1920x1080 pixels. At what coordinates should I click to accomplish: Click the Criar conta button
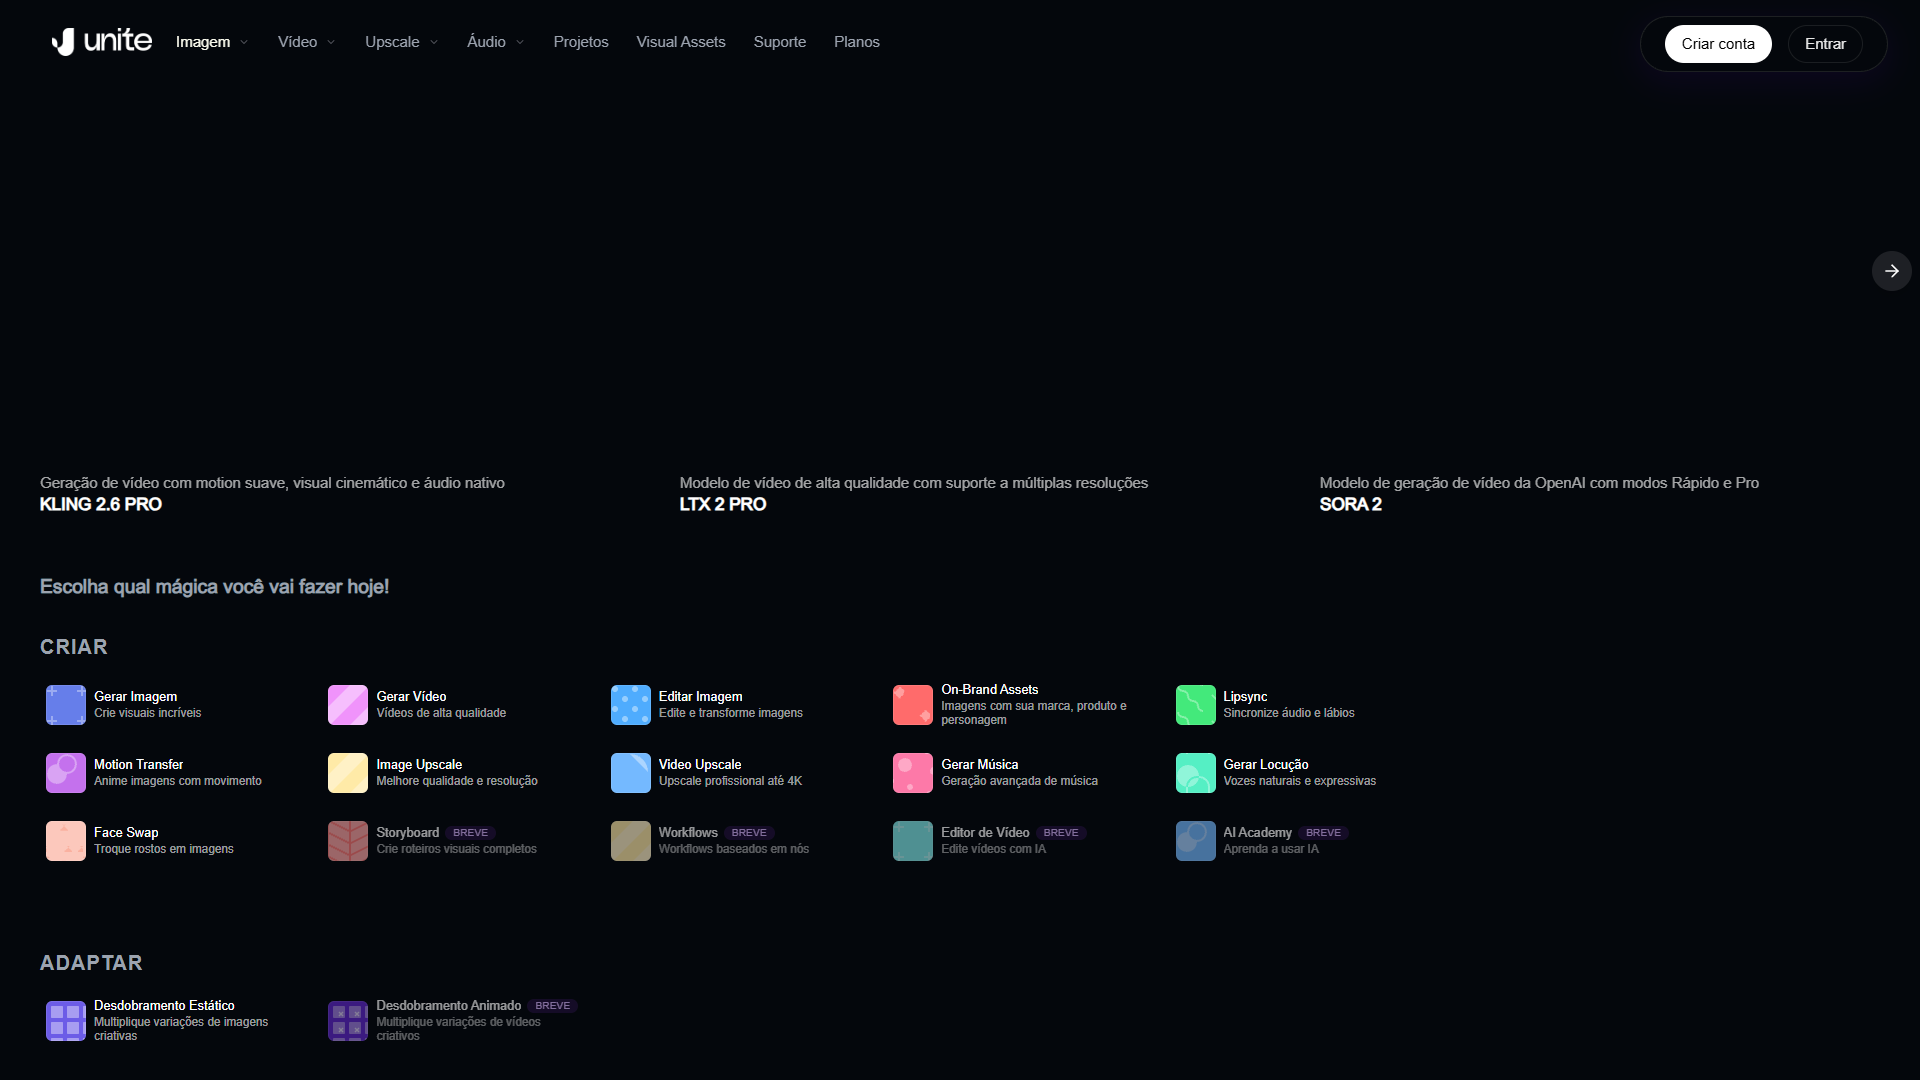[x=1718, y=44]
